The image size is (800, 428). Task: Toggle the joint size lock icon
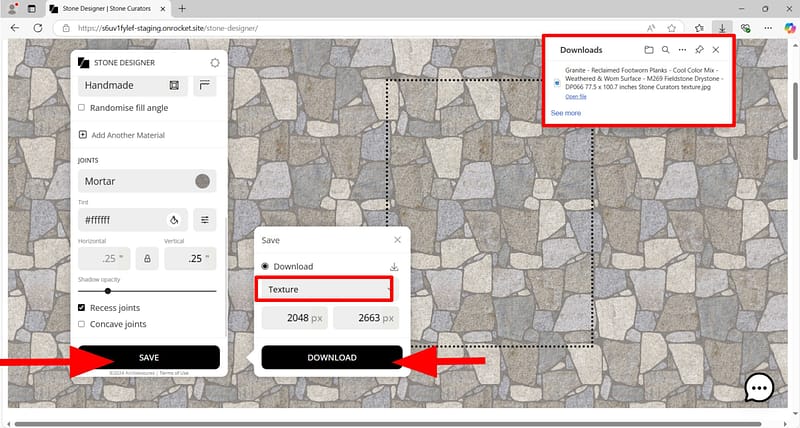point(147,259)
